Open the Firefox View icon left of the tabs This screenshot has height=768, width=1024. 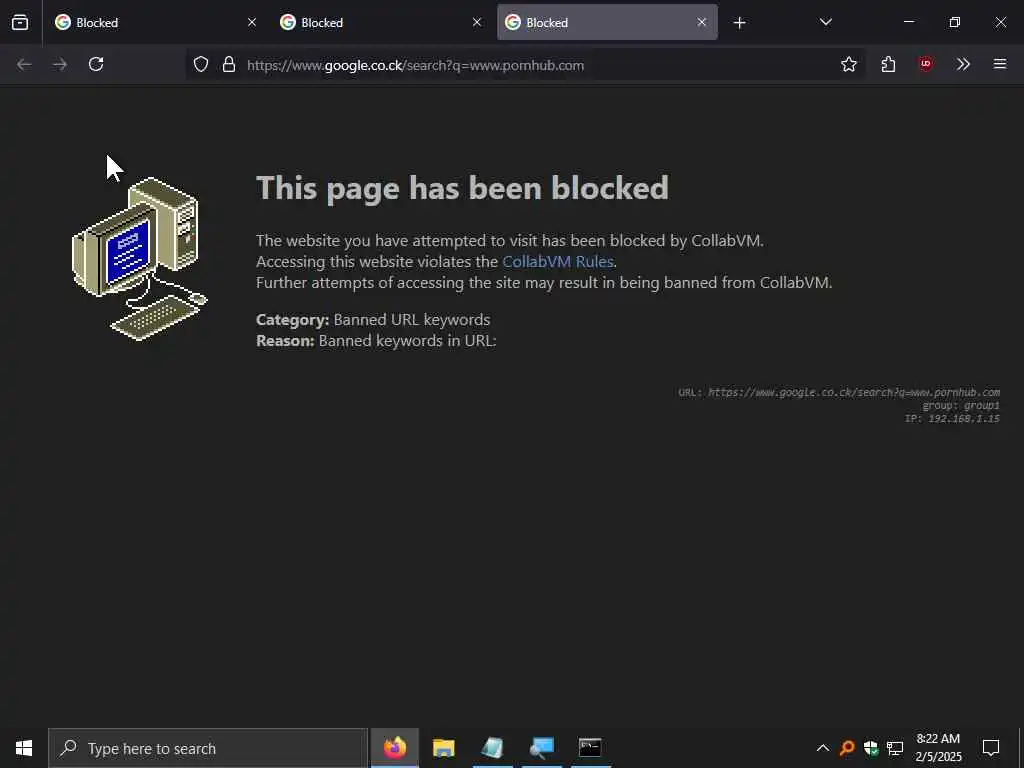click(20, 22)
